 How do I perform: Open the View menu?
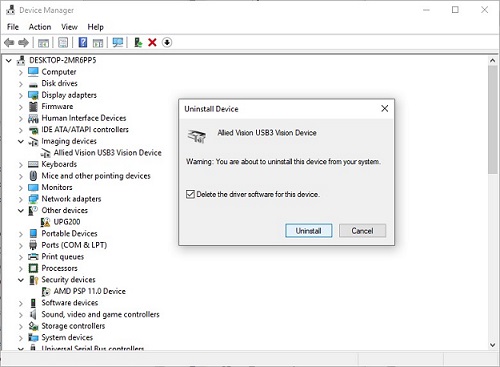(x=69, y=27)
